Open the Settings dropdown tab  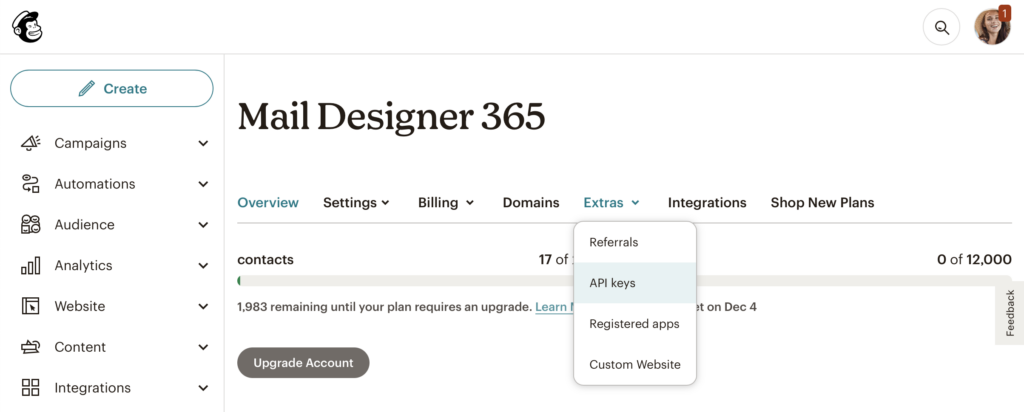pos(357,202)
